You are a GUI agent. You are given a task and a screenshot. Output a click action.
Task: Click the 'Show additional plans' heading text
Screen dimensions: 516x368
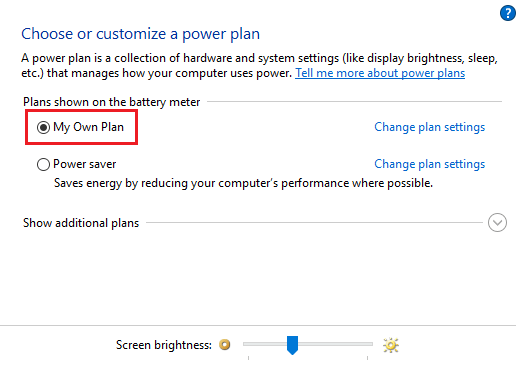[x=81, y=223]
